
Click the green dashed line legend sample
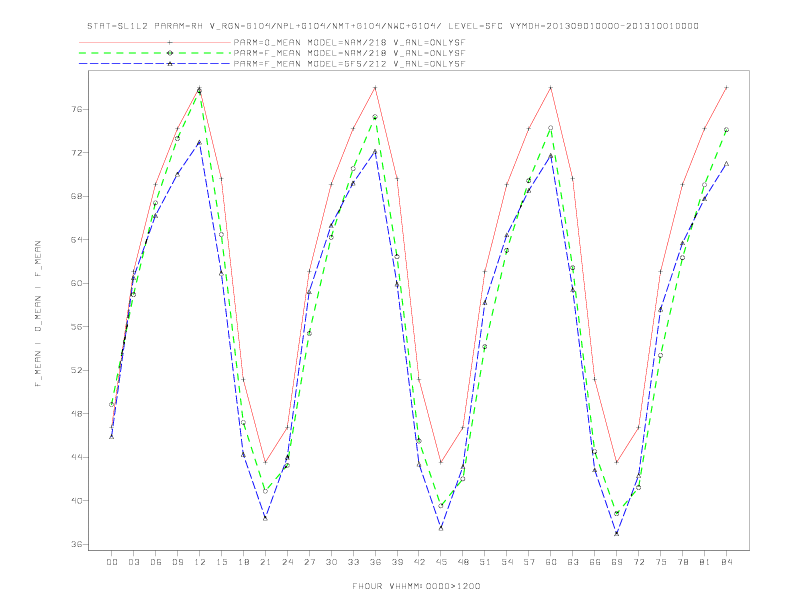155,53
